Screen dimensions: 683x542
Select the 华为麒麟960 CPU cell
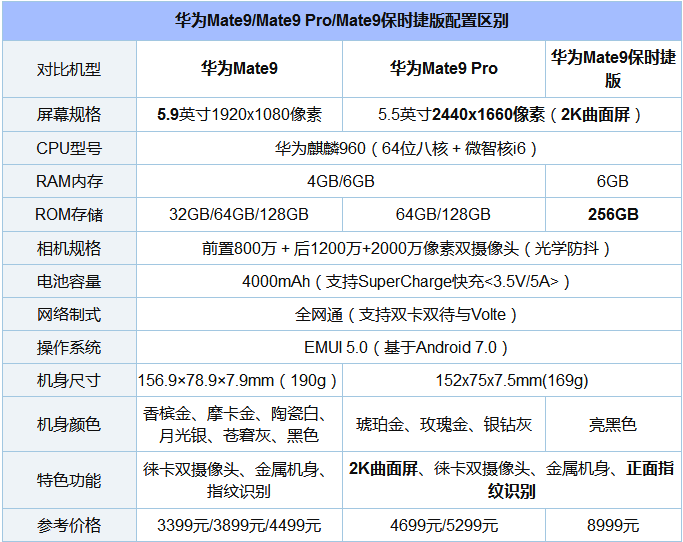[409, 149]
